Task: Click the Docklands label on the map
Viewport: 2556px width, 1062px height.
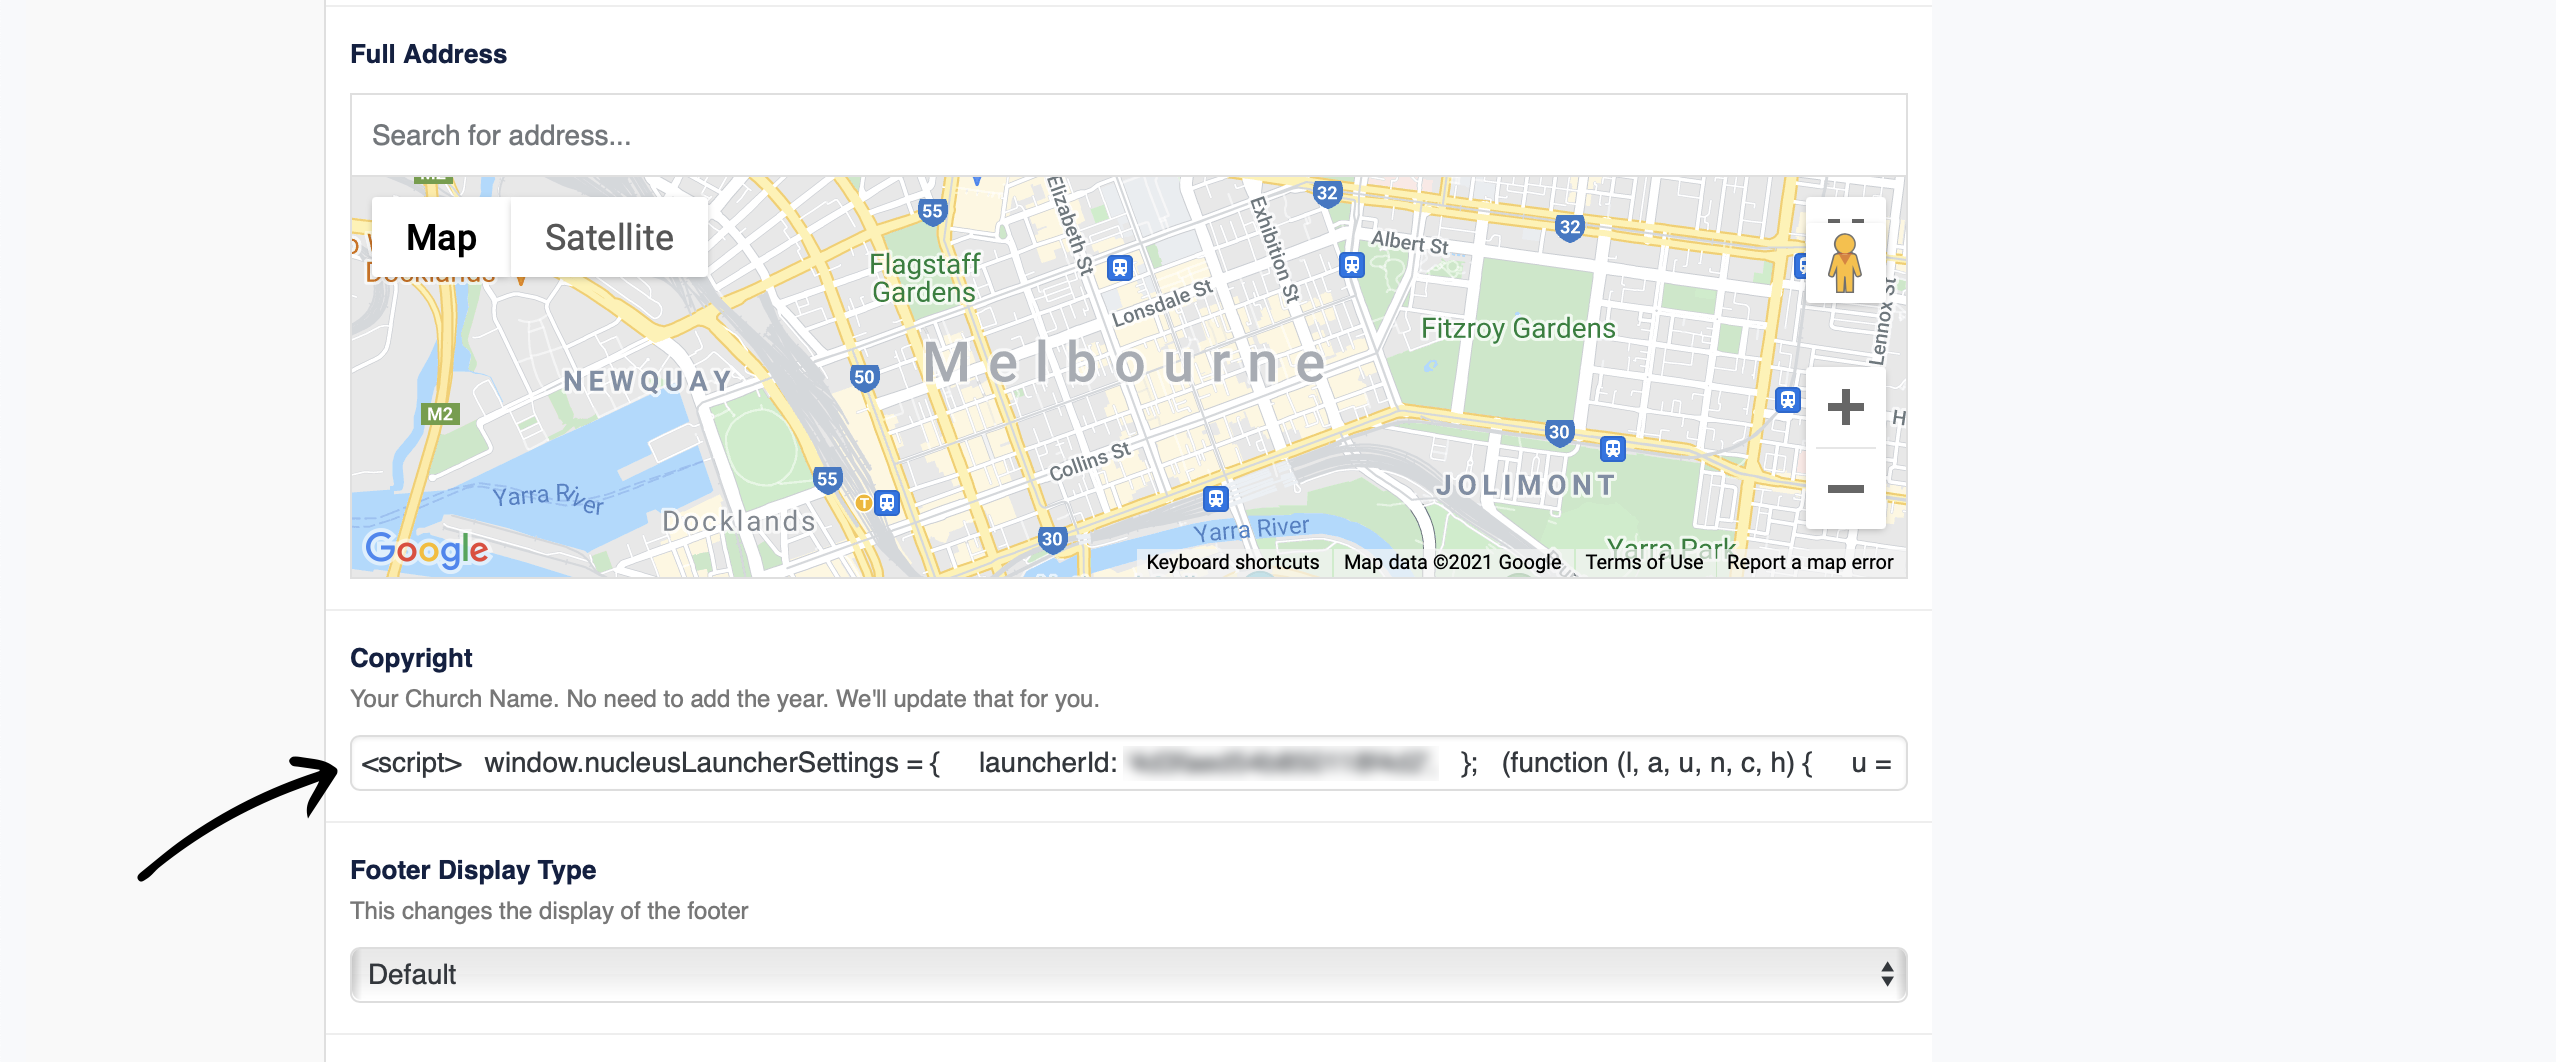Action: 739,521
